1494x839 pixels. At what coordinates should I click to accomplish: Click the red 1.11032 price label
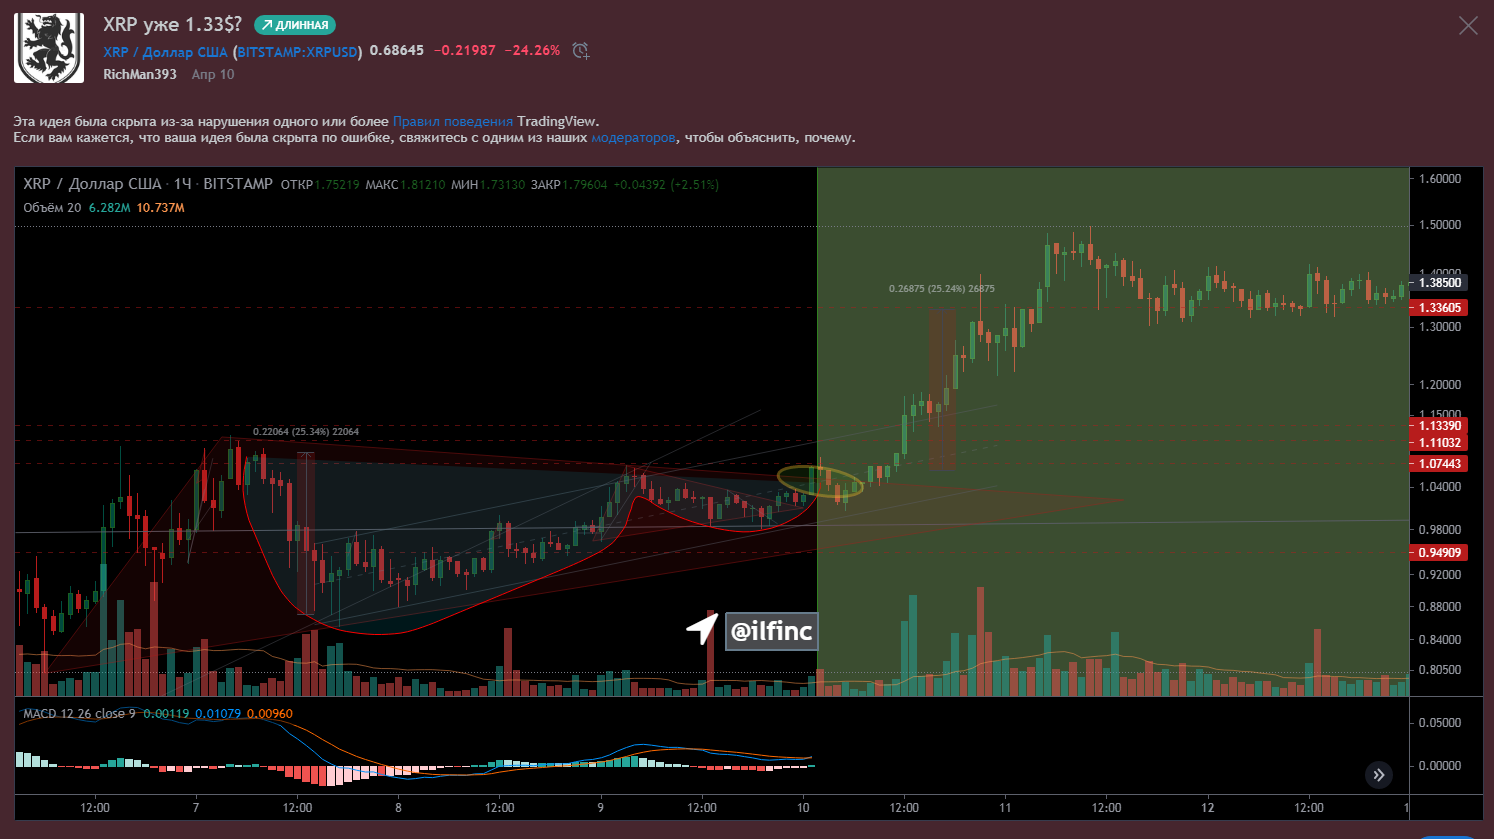1439,443
